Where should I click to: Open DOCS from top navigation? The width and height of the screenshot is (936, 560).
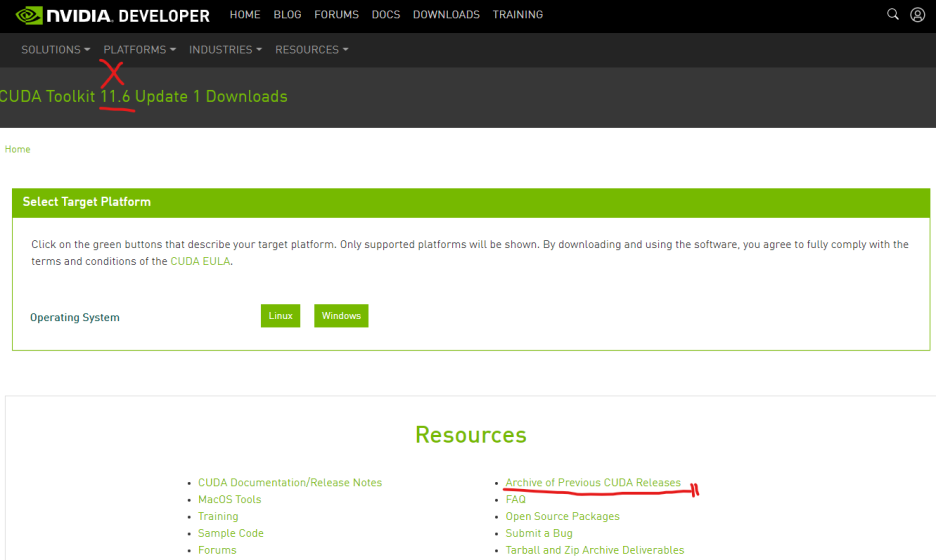[386, 14]
